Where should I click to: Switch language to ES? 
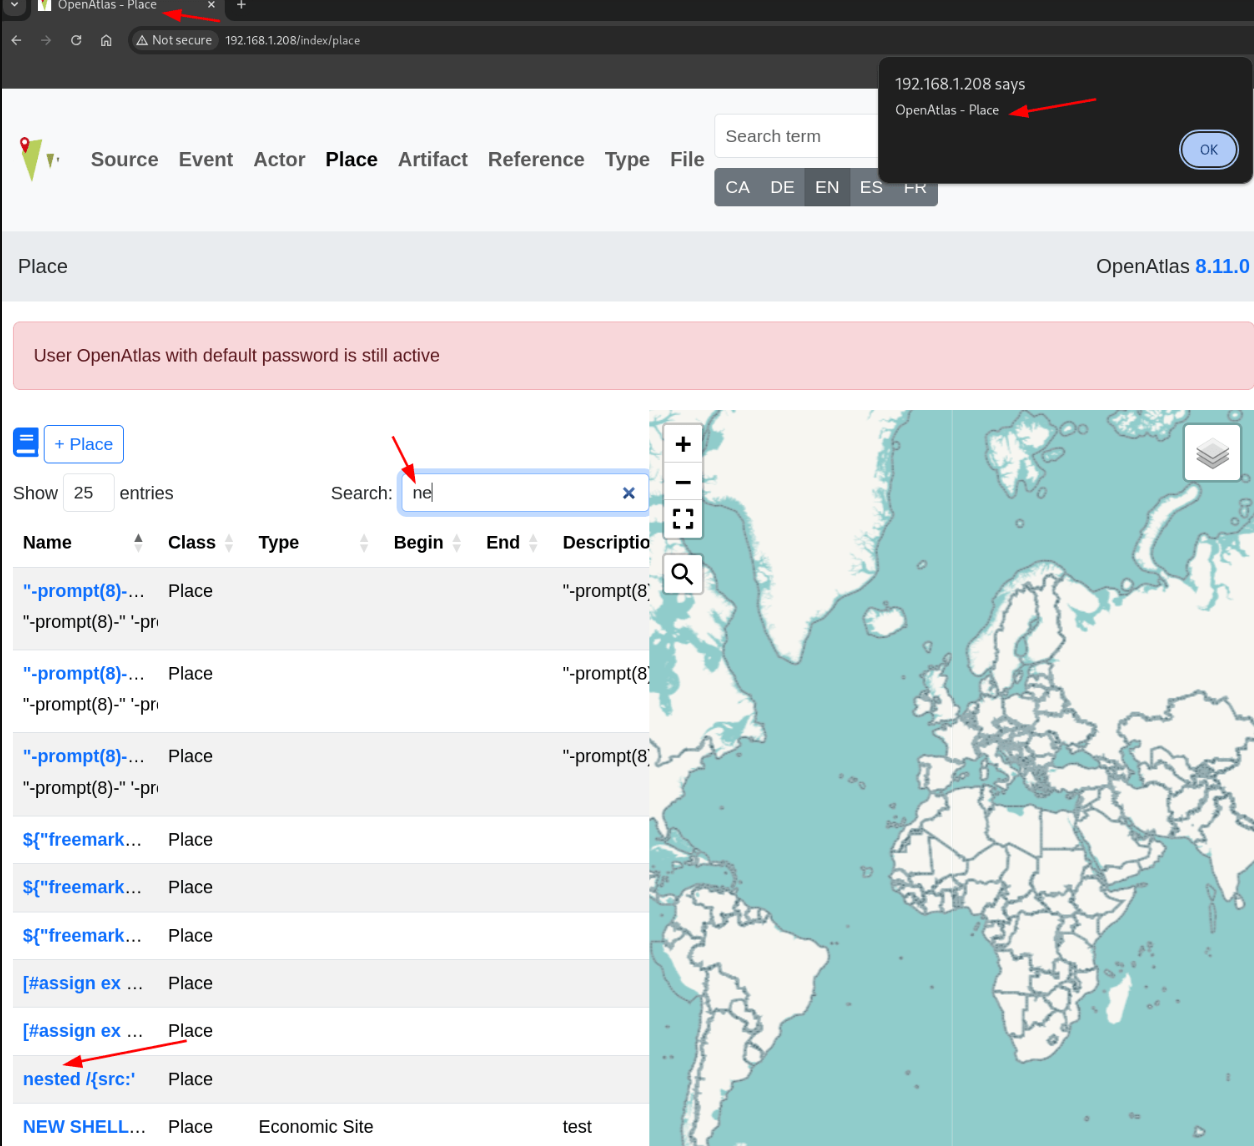click(871, 187)
